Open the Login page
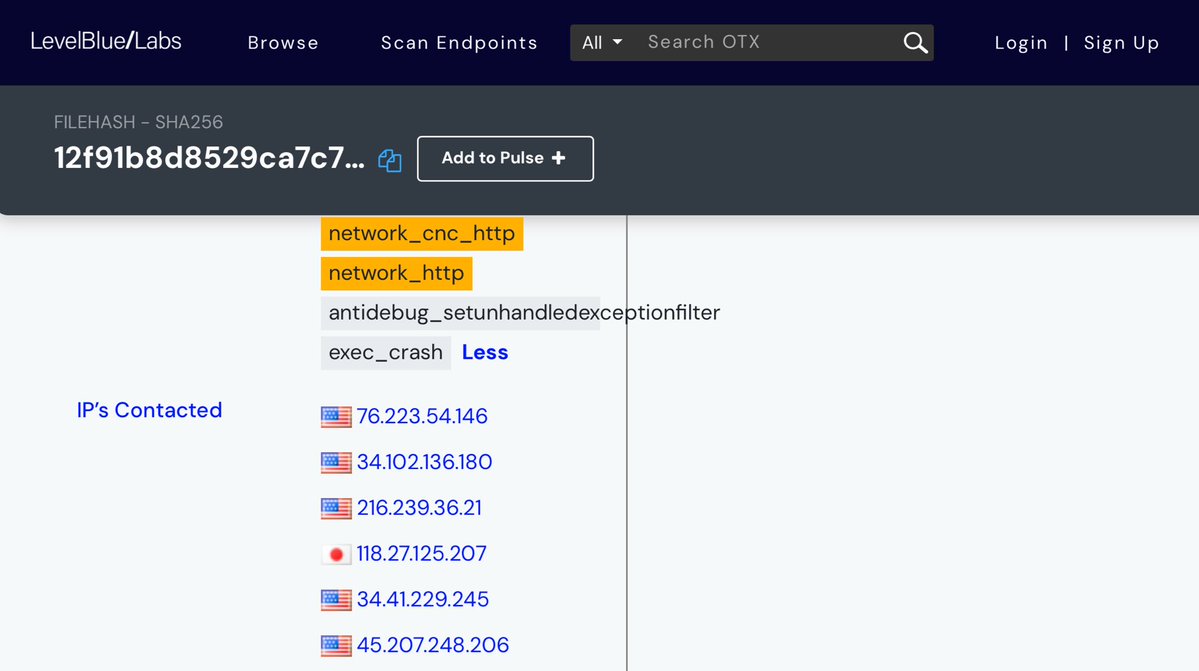Image resolution: width=1199 pixels, height=671 pixels. pyautogui.click(x=1021, y=43)
